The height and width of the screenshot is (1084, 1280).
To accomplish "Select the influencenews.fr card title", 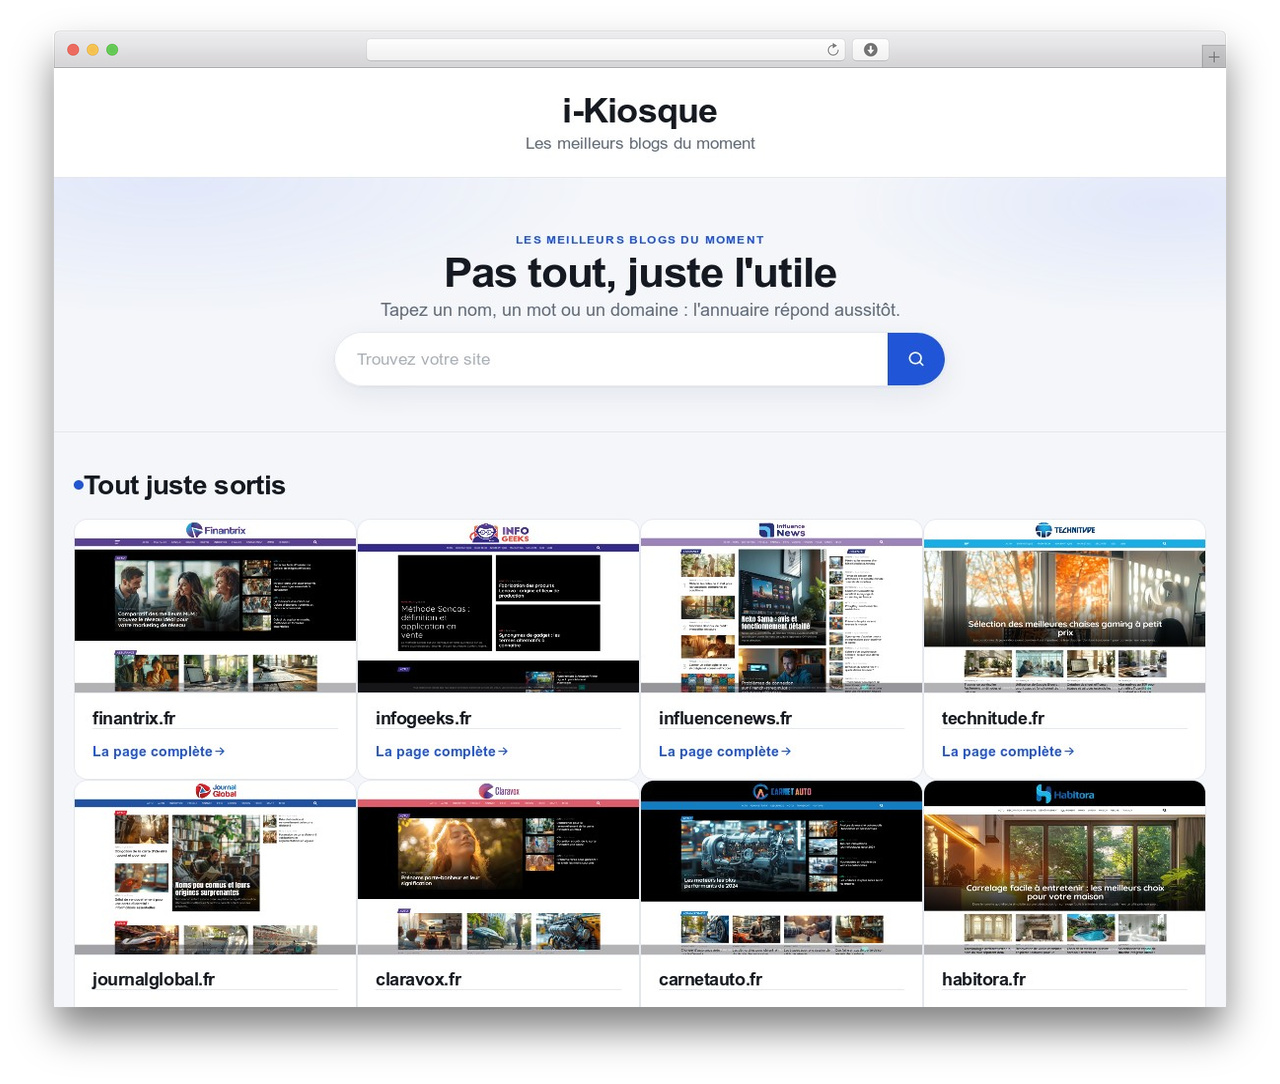I will (x=725, y=718).
